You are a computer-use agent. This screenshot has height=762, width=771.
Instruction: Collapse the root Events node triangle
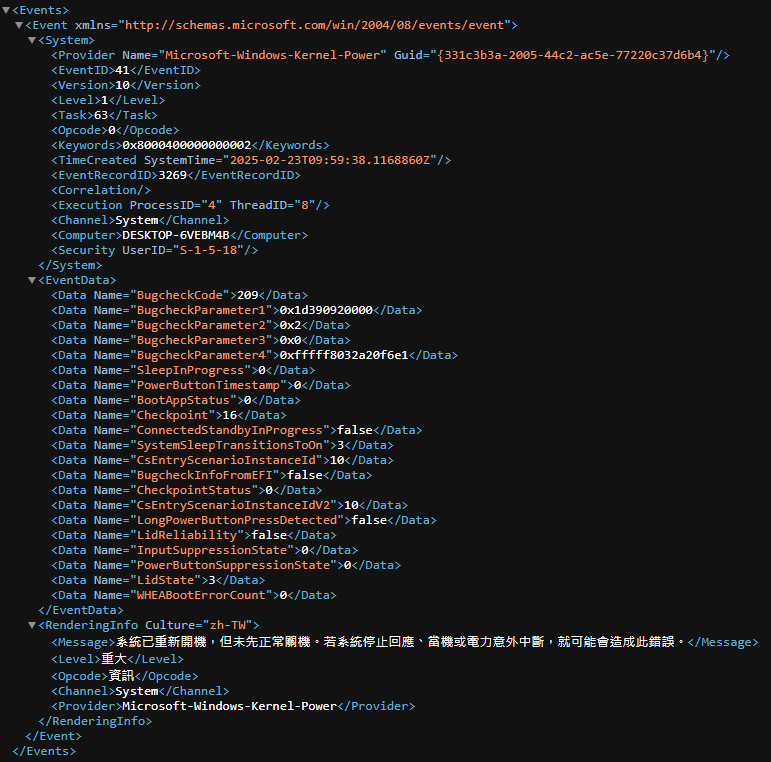pyautogui.click(x=6, y=10)
